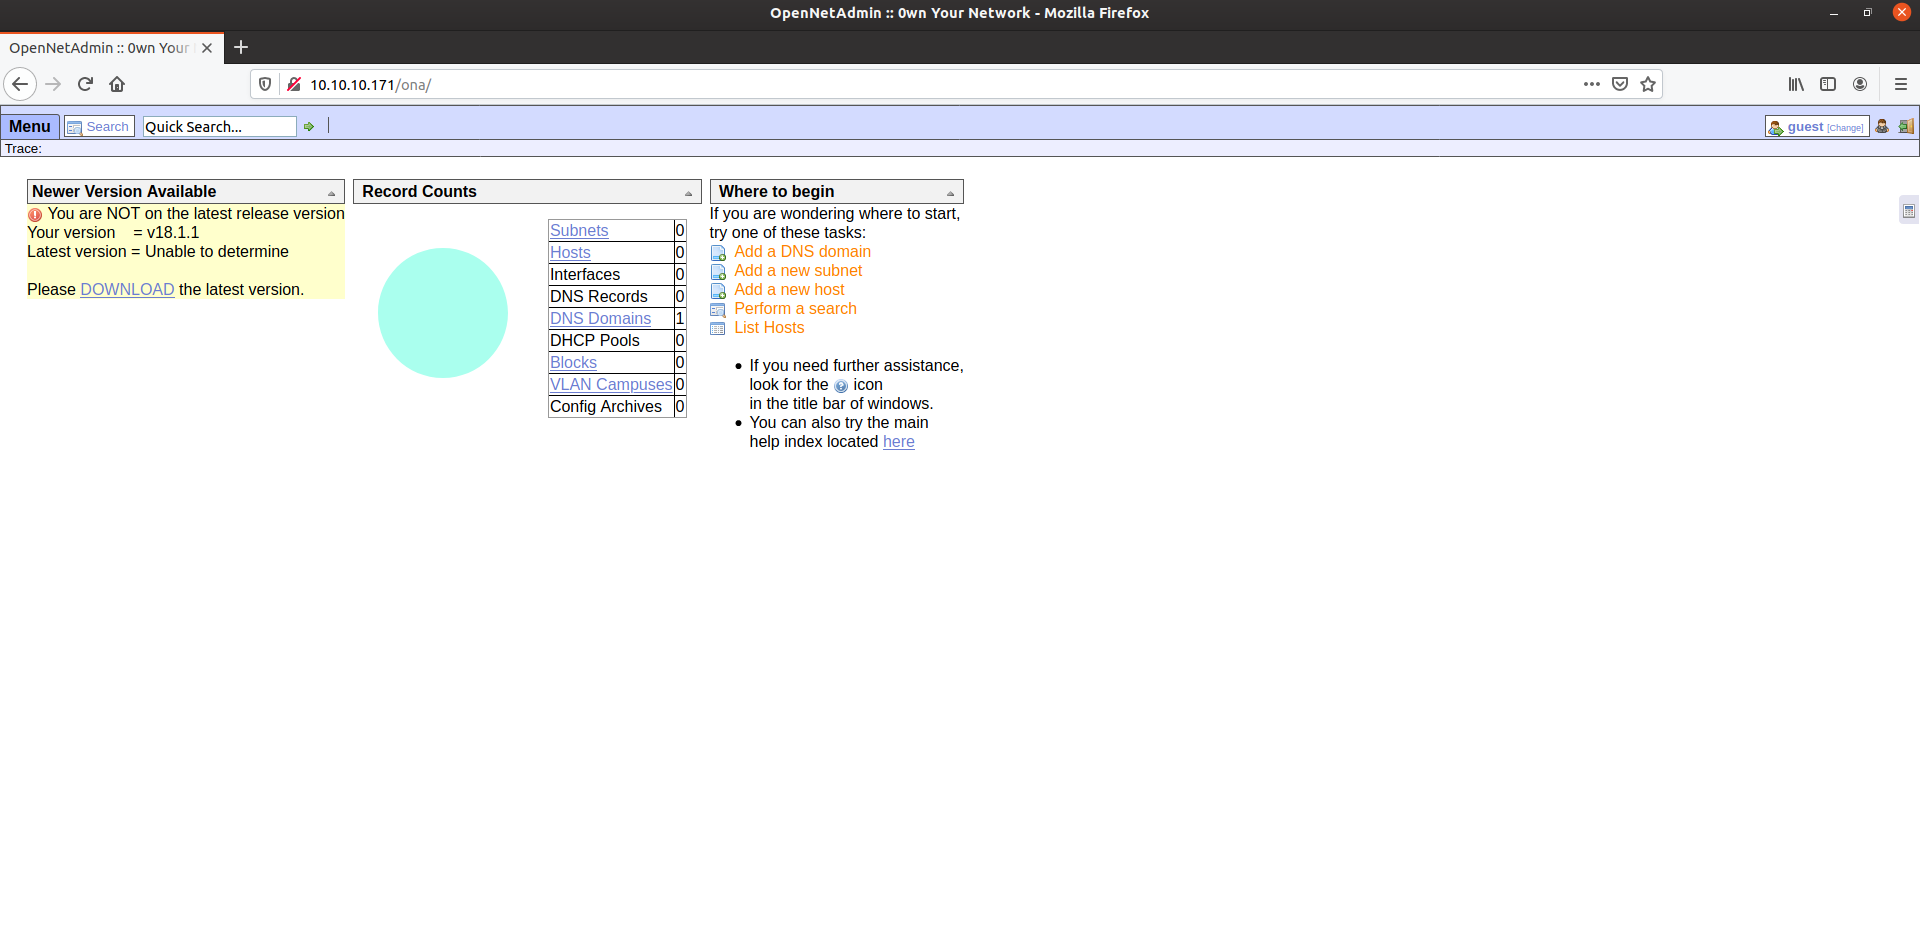Click the Trace: label

[23, 149]
